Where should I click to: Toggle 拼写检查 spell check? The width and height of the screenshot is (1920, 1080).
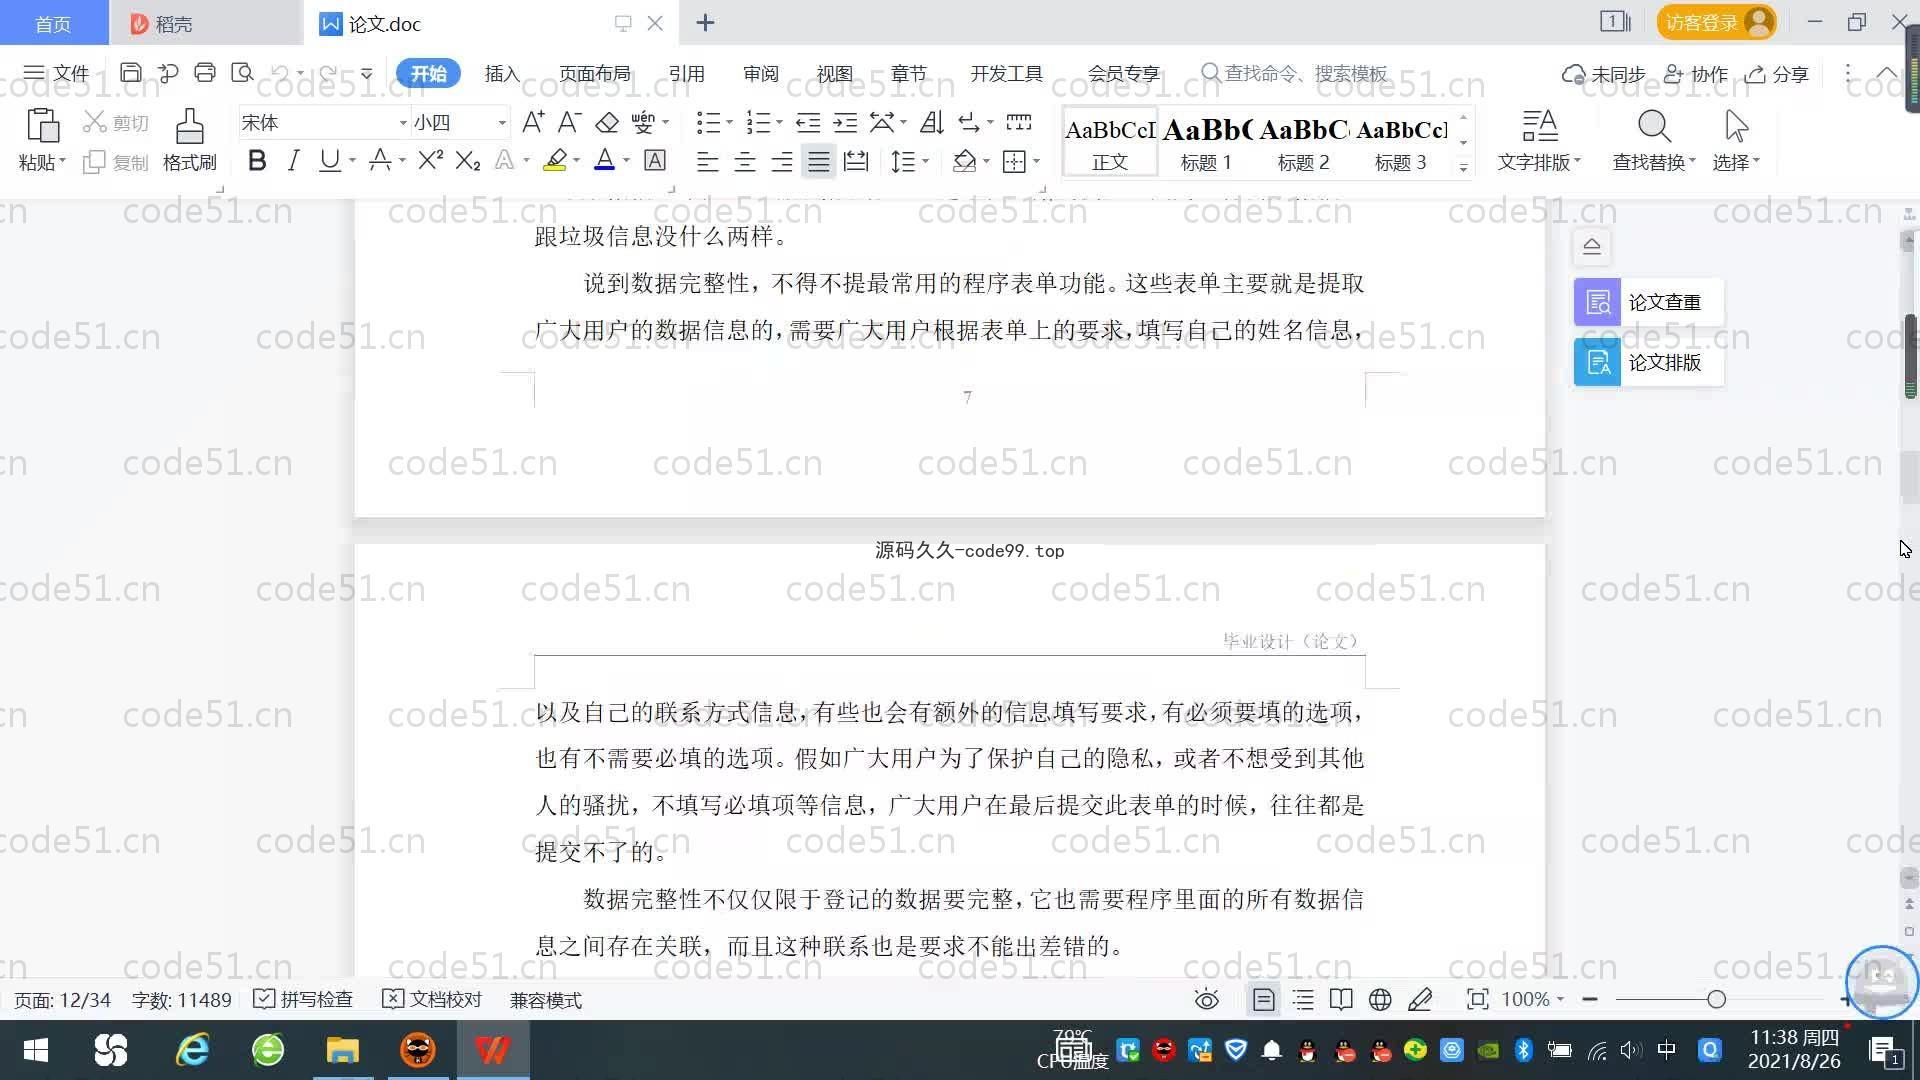click(x=303, y=1000)
